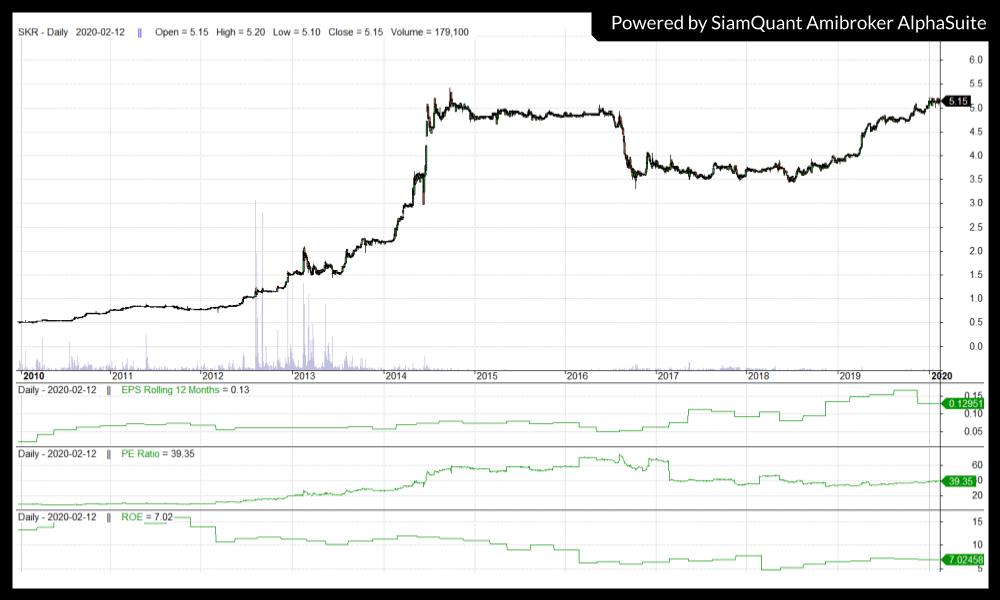Click separator bars before EPS Rolling label
The width and height of the screenshot is (1000, 600).
click(x=108, y=389)
